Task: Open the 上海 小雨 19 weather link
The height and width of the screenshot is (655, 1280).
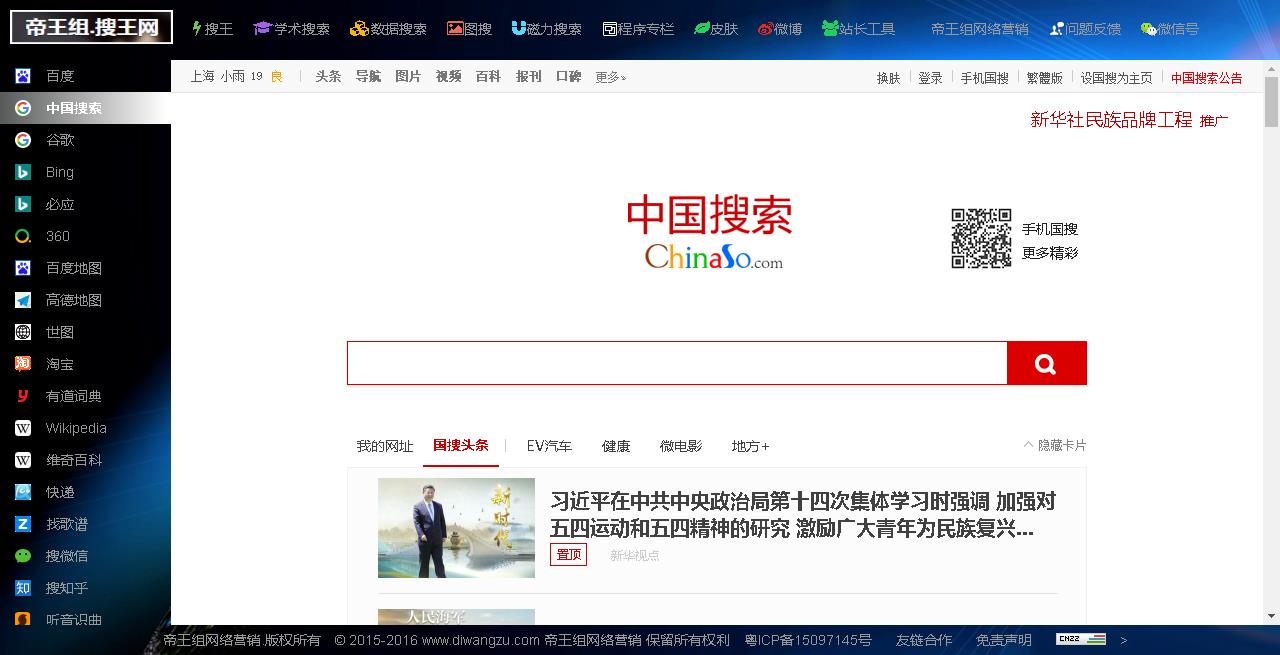Action: coord(237,76)
